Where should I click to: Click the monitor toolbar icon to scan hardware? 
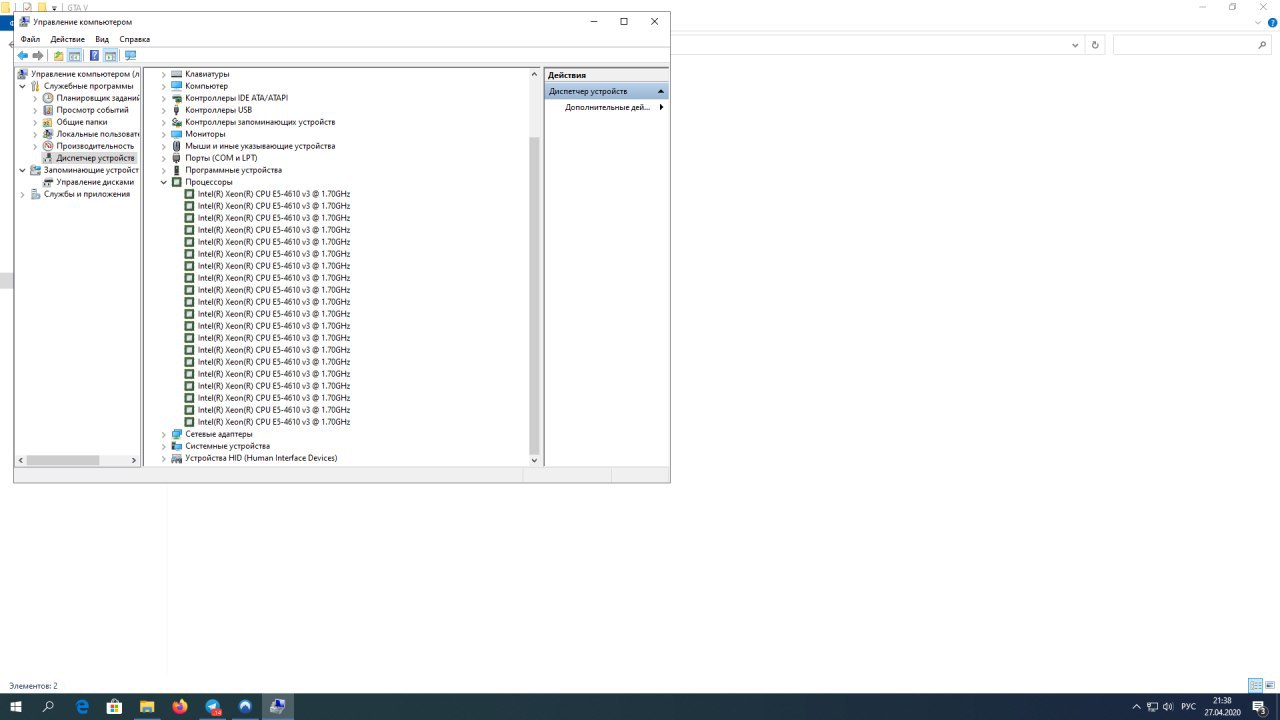(130, 56)
